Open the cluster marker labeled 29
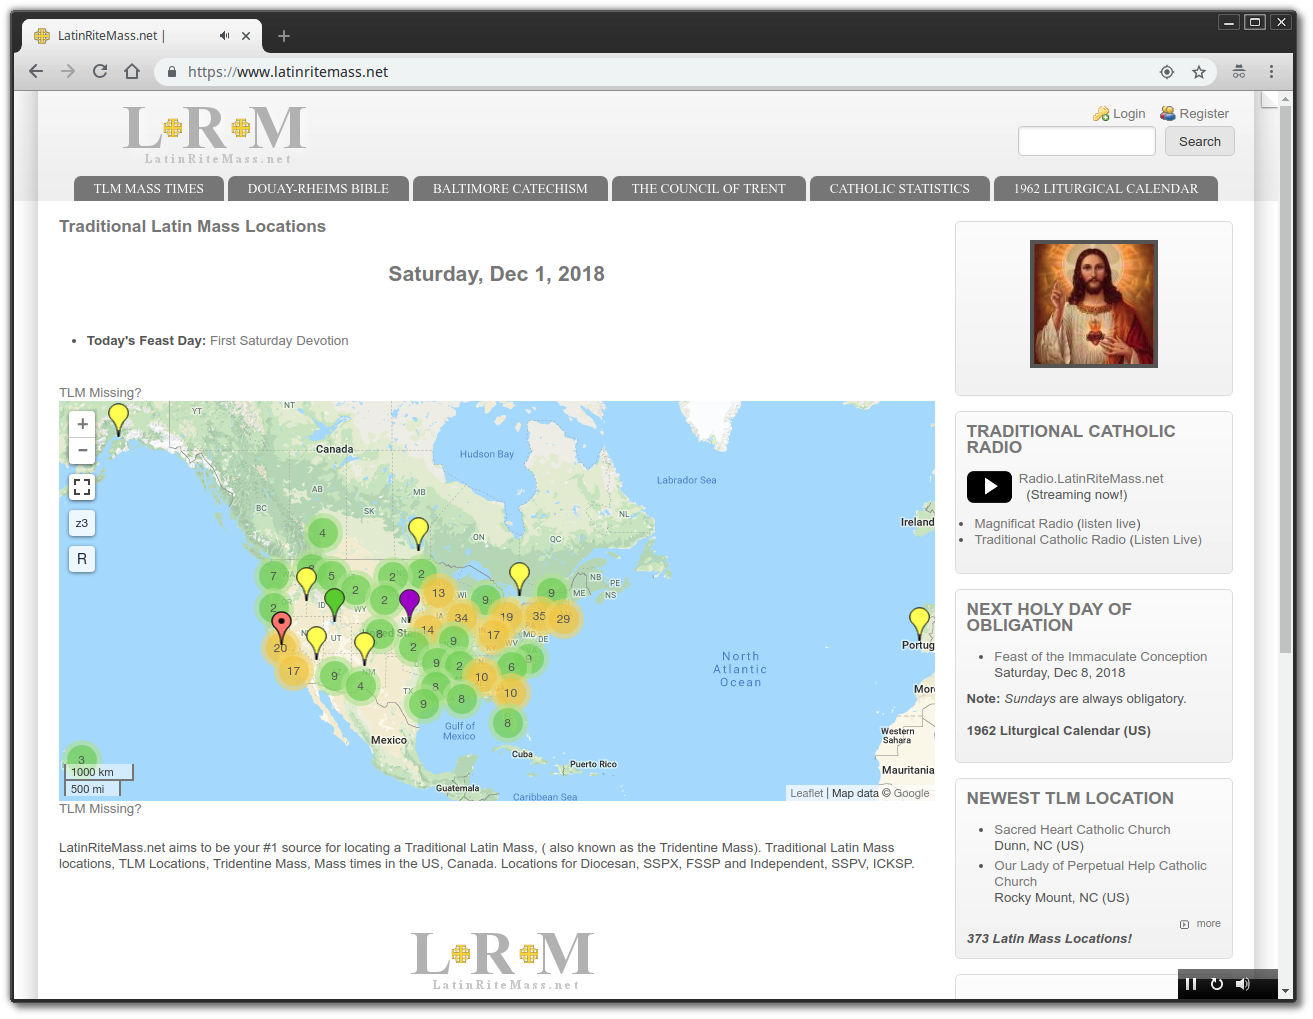 click(x=563, y=619)
